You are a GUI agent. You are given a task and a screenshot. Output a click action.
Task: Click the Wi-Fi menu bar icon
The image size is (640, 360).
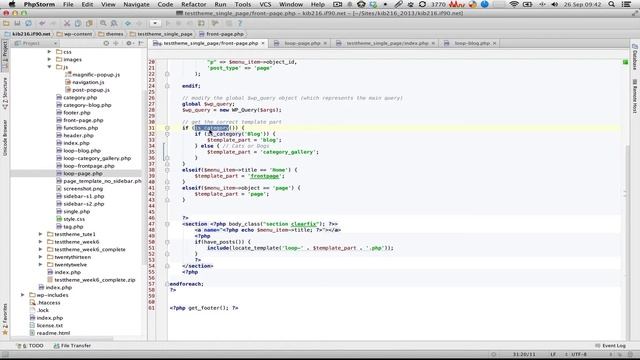tap(514, 4)
